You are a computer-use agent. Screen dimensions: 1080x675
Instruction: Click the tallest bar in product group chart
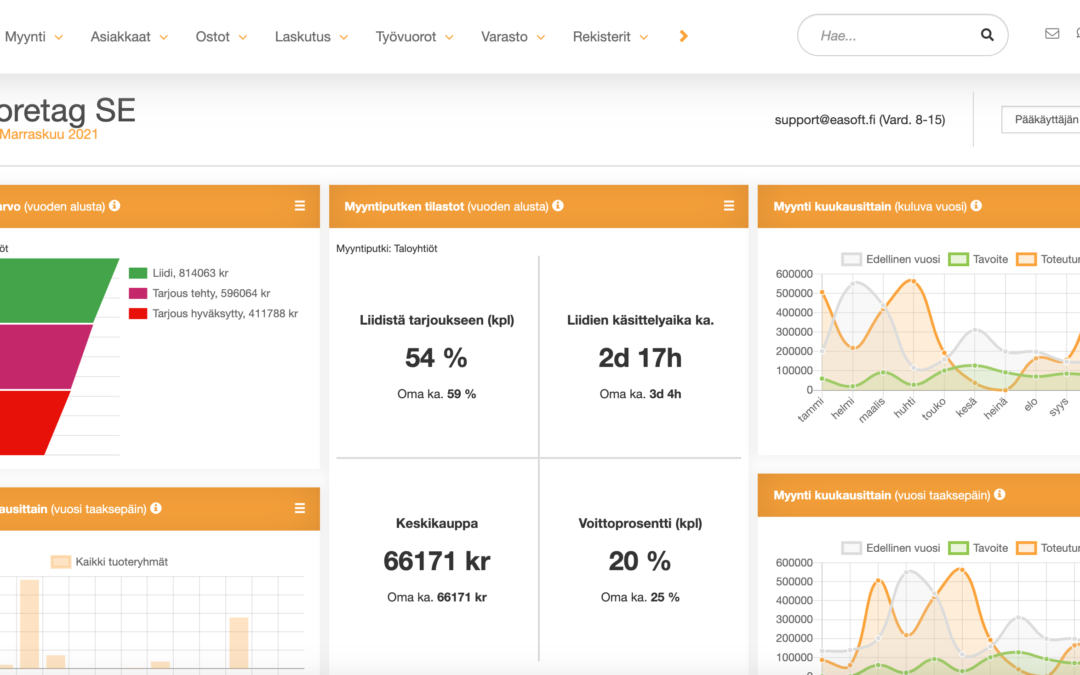(30, 623)
